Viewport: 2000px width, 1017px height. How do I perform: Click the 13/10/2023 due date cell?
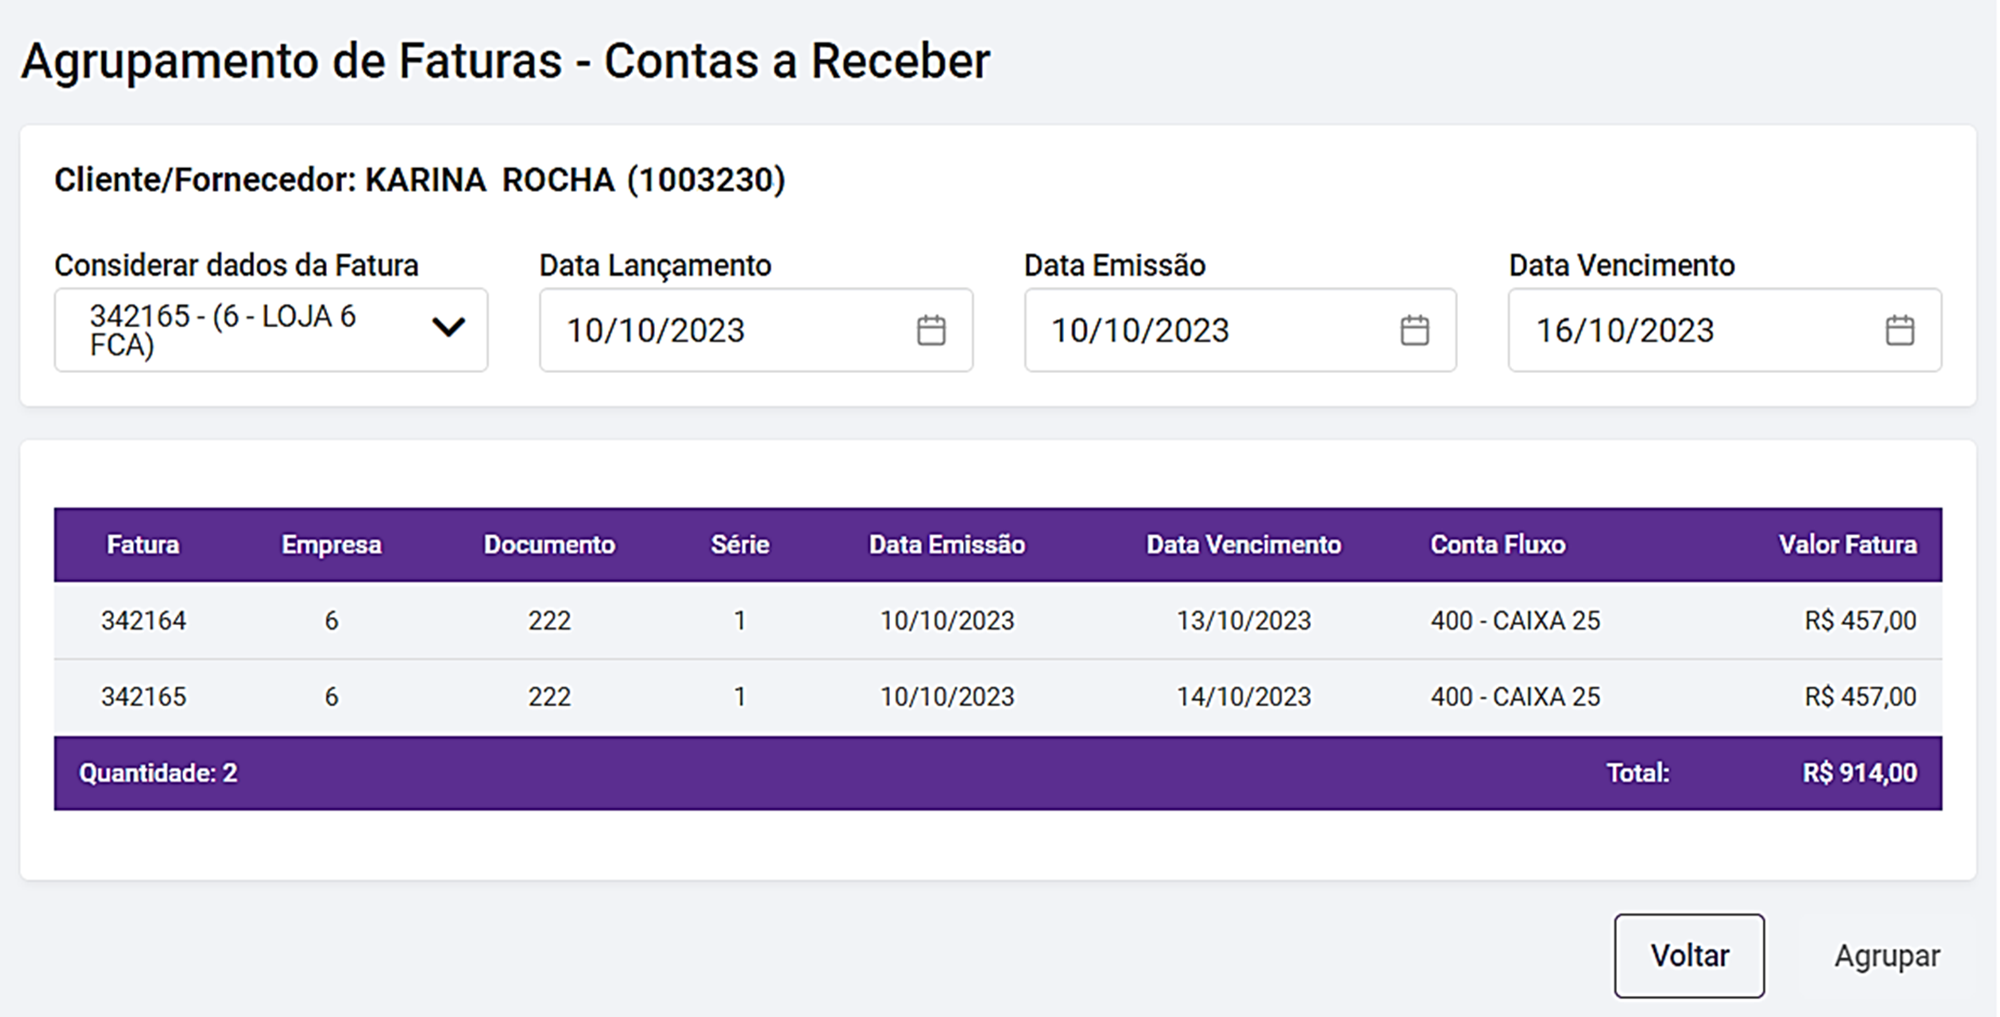click(1243, 621)
